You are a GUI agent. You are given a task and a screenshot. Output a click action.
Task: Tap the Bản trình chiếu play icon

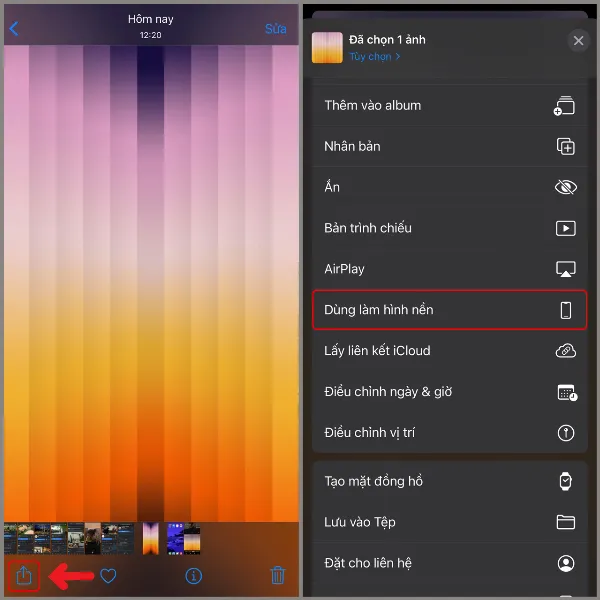[x=565, y=228]
